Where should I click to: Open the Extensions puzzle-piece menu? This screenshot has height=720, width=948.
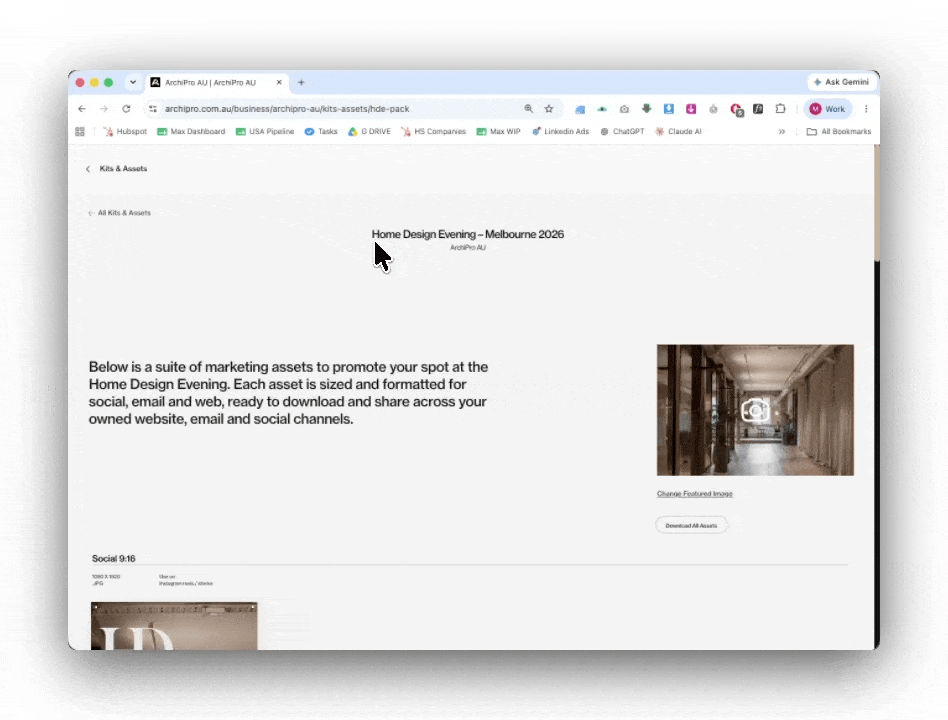tap(781, 109)
